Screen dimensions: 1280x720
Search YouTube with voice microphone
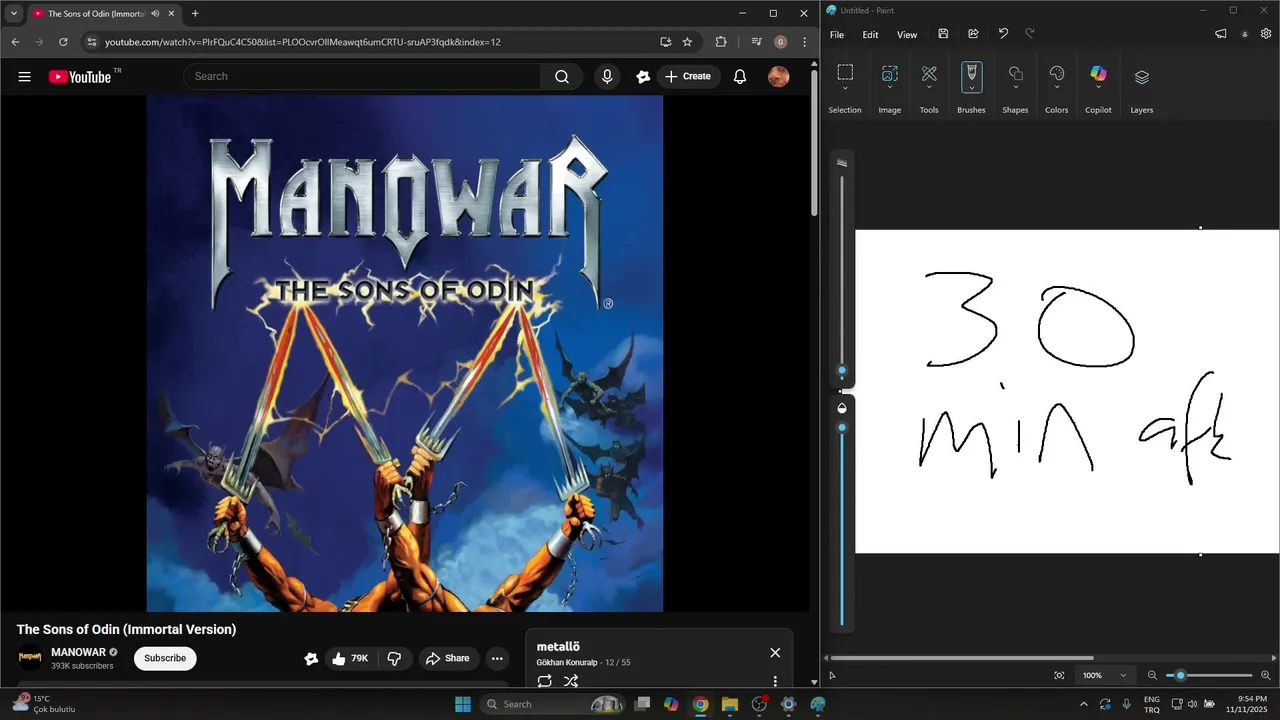pos(607,76)
